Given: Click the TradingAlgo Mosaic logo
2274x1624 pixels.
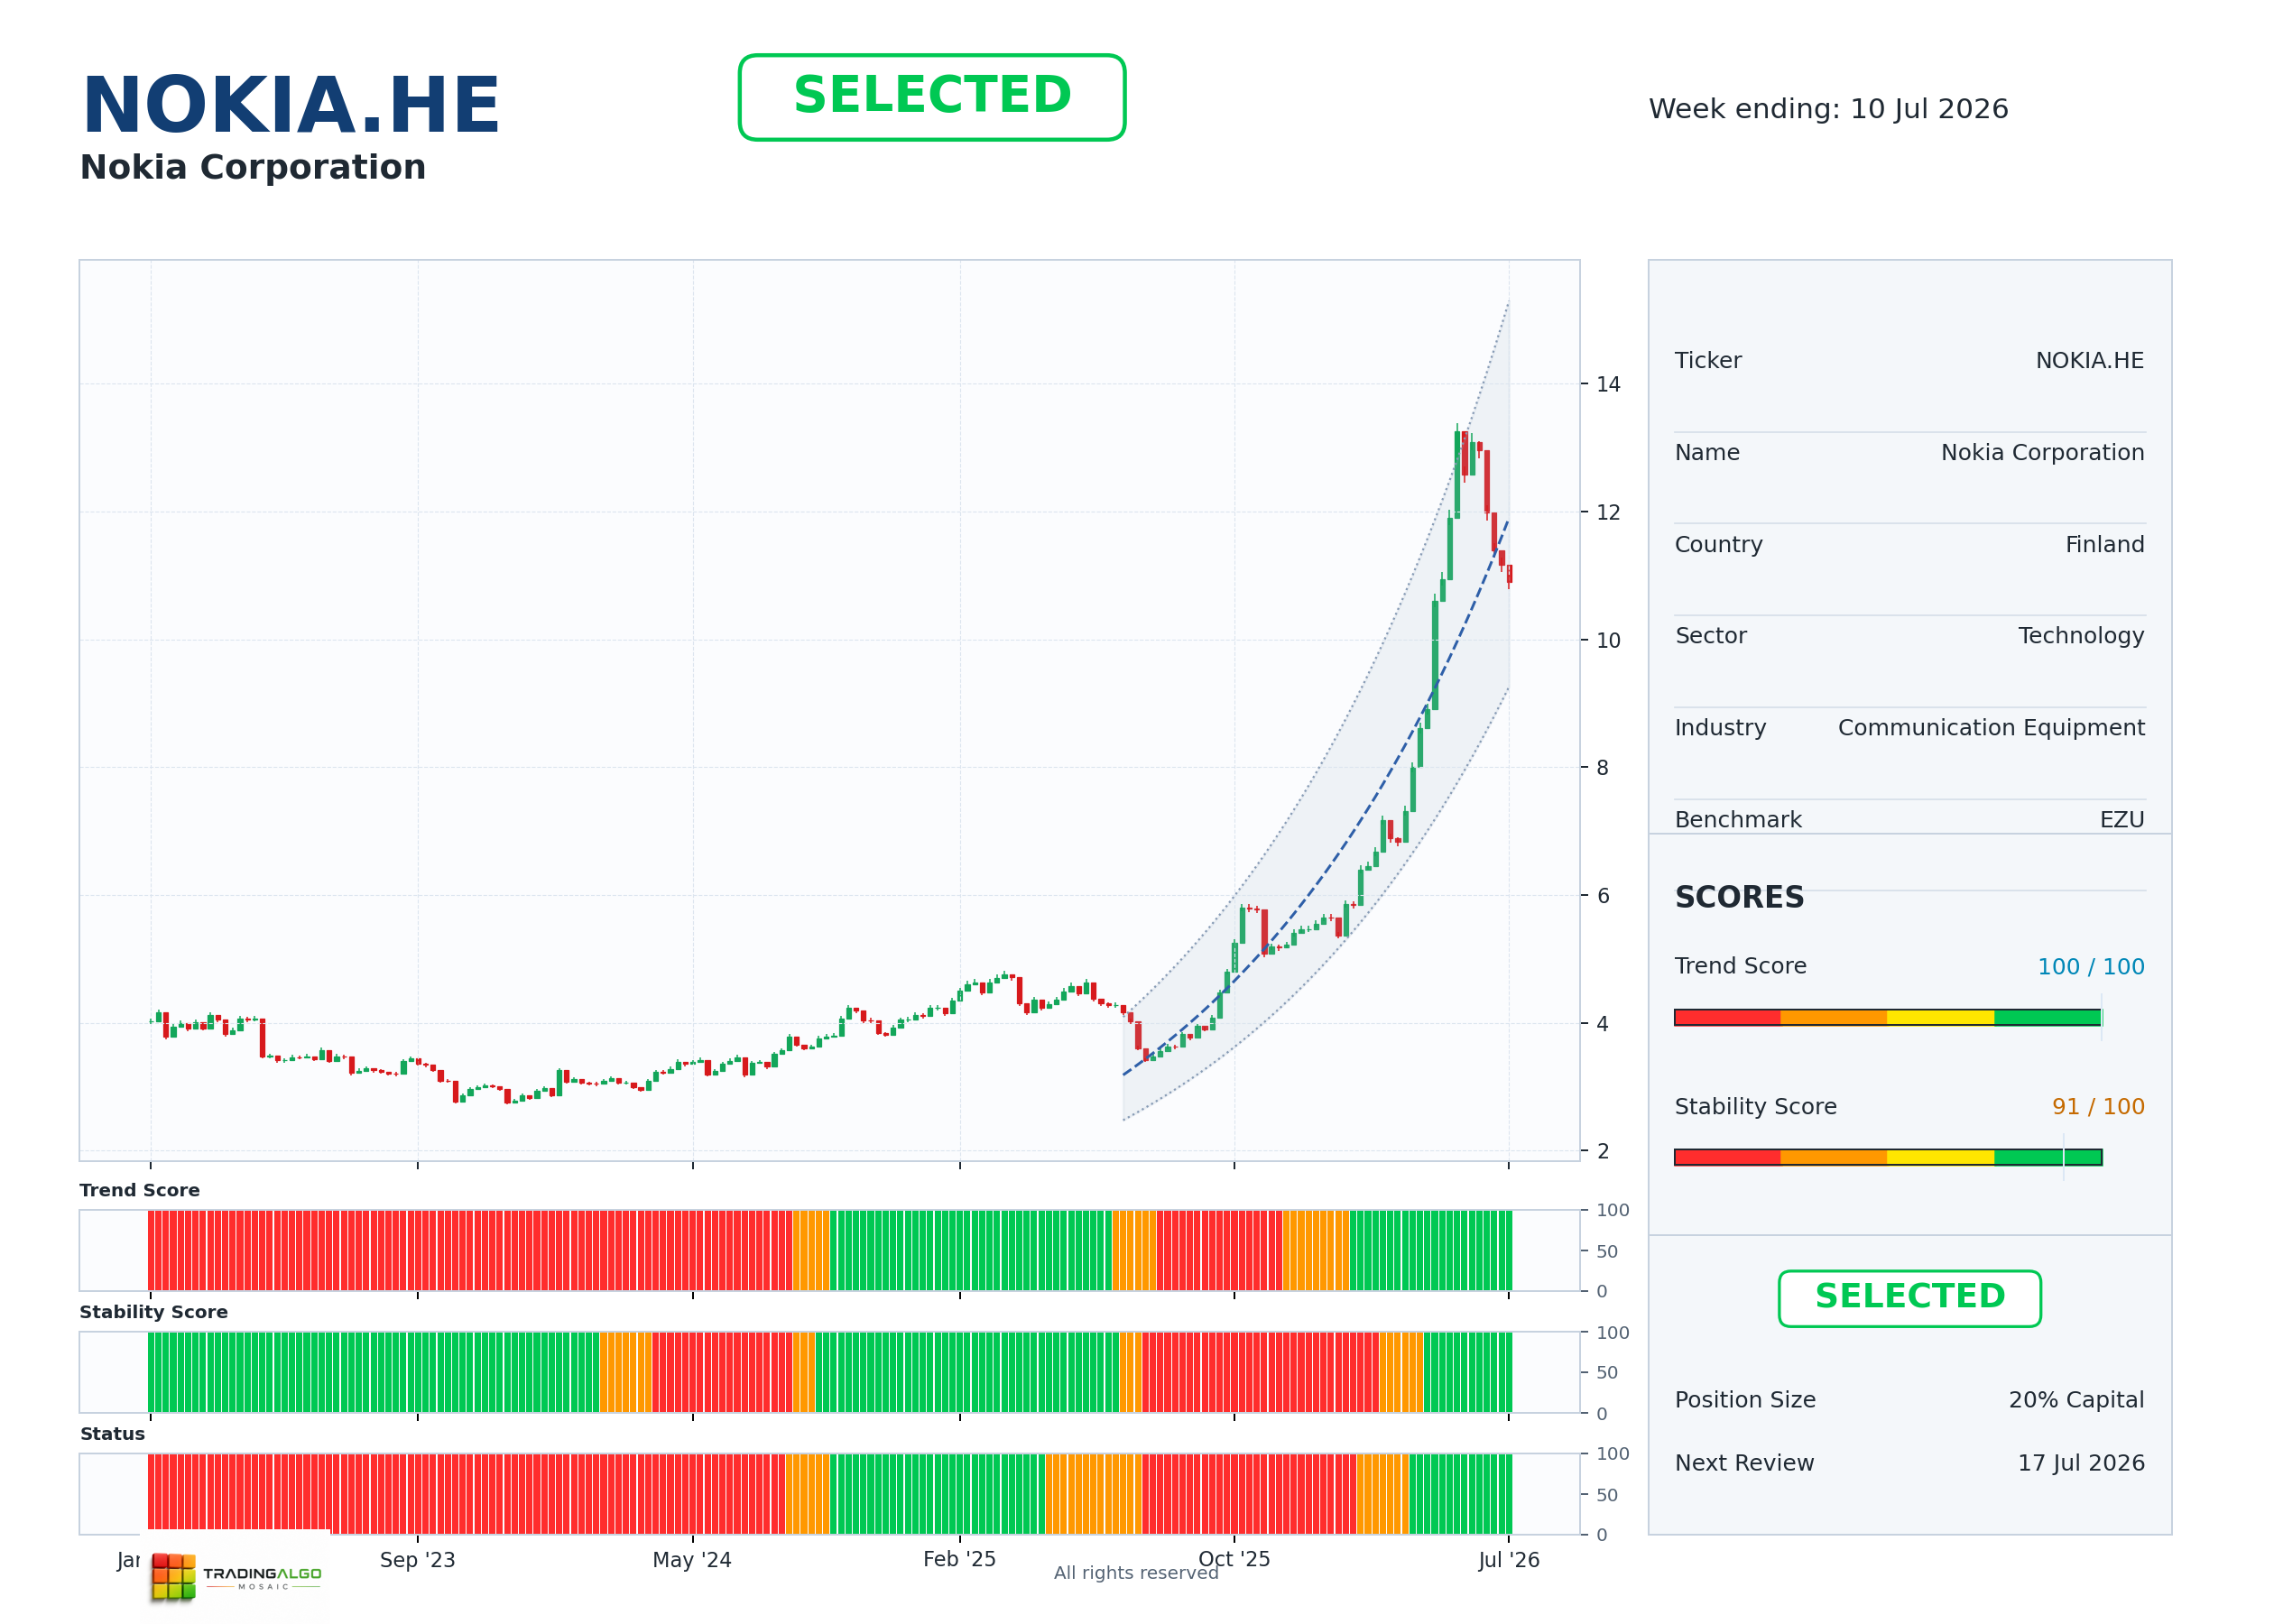Looking at the screenshot, I should coord(237,1577).
